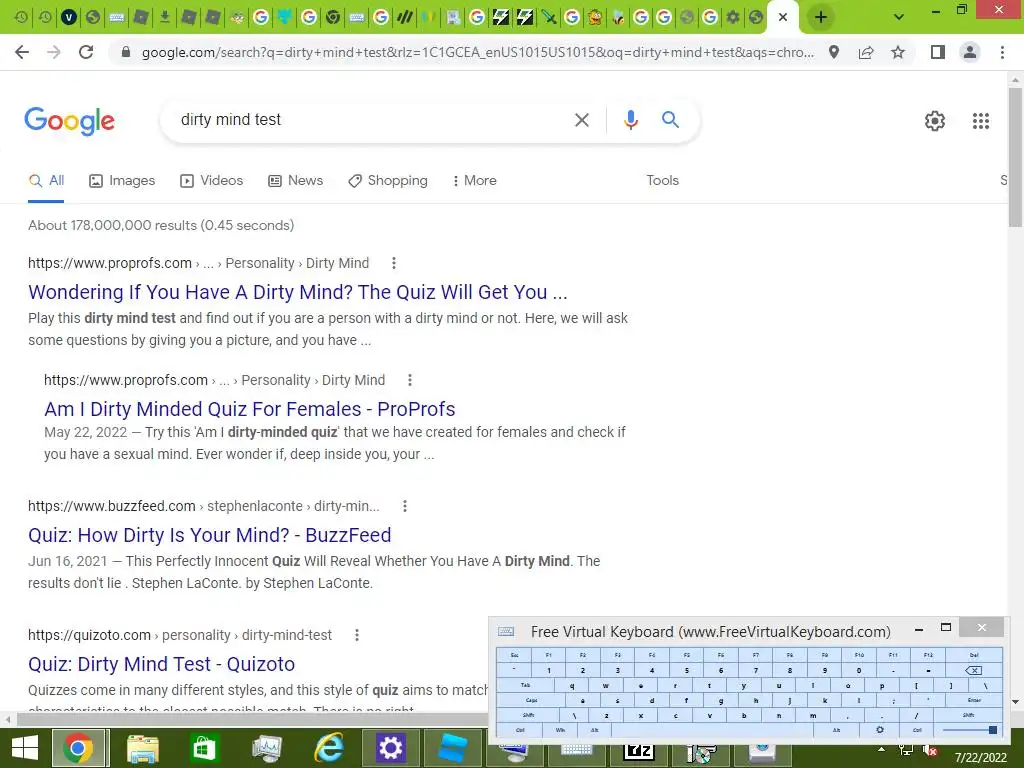Submit search with magnifier icon
Image resolution: width=1024 pixels, height=768 pixels.
(x=670, y=120)
